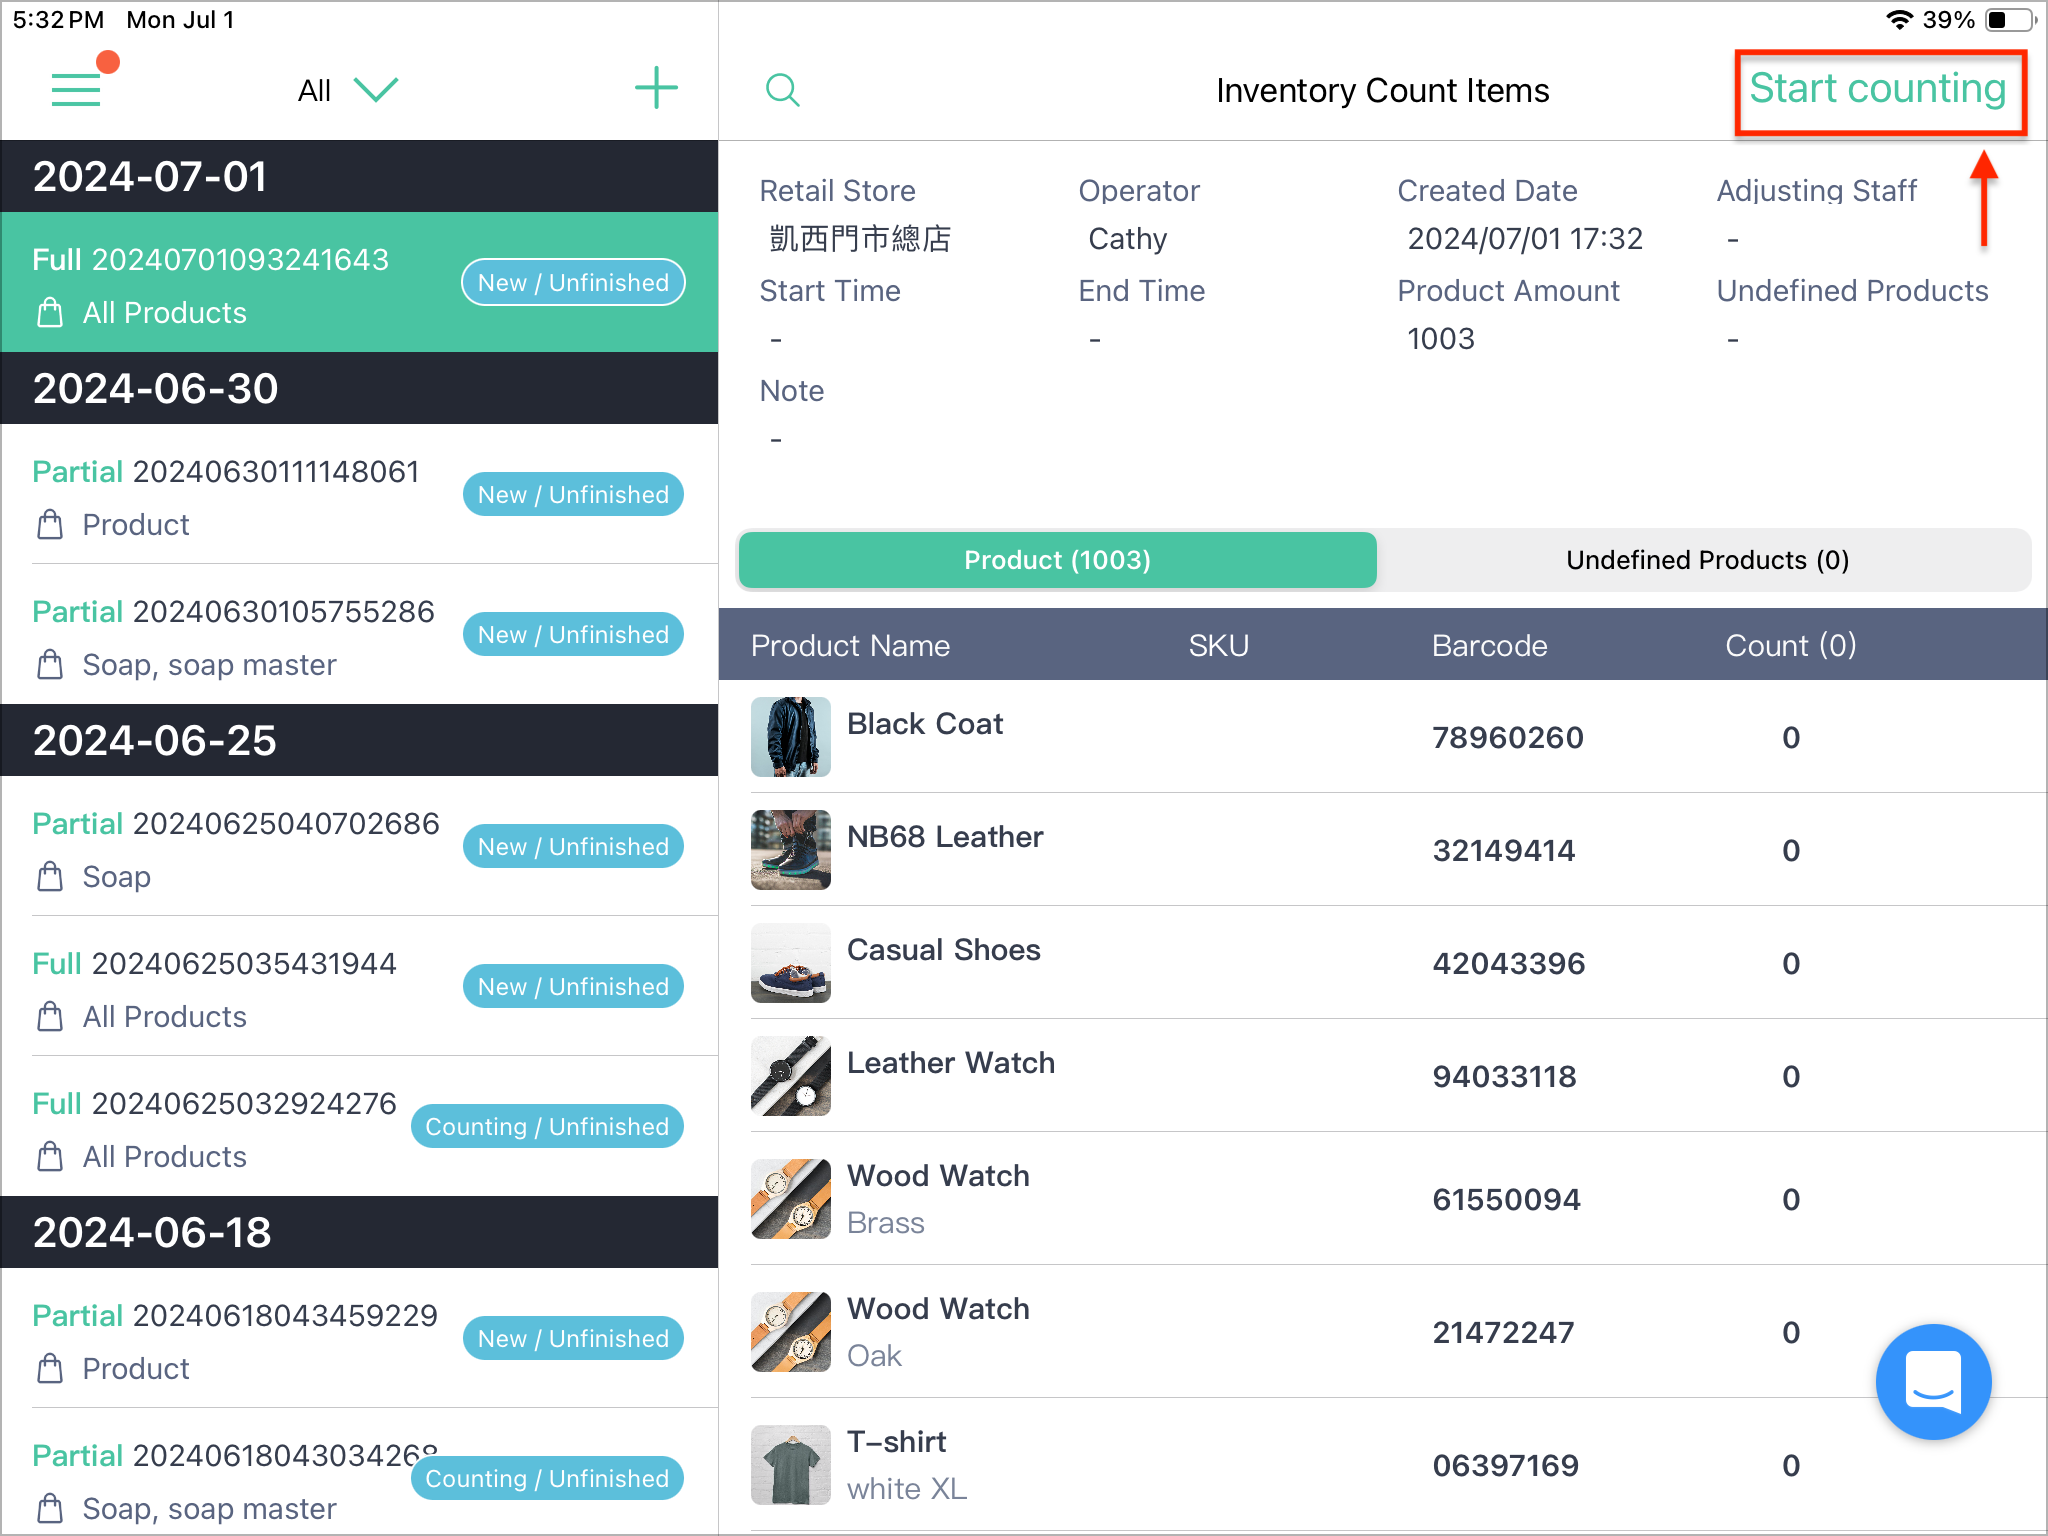
Task: Switch to Product (1003) tab
Action: pos(1057,560)
